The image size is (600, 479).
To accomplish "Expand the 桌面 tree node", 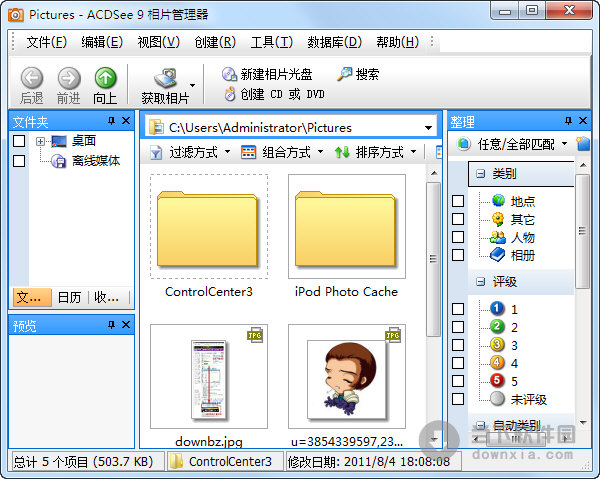I will point(40,142).
